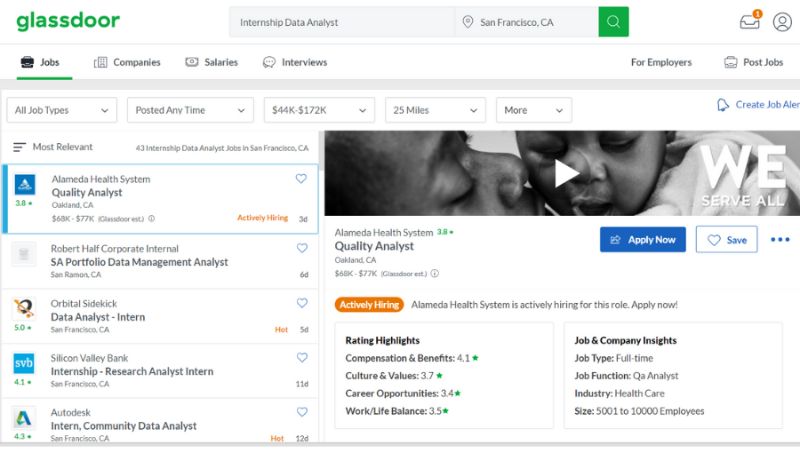The width and height of the screenshot is (800, 450).
Task: Switch to the Companies tab
Action: (127, 62)
